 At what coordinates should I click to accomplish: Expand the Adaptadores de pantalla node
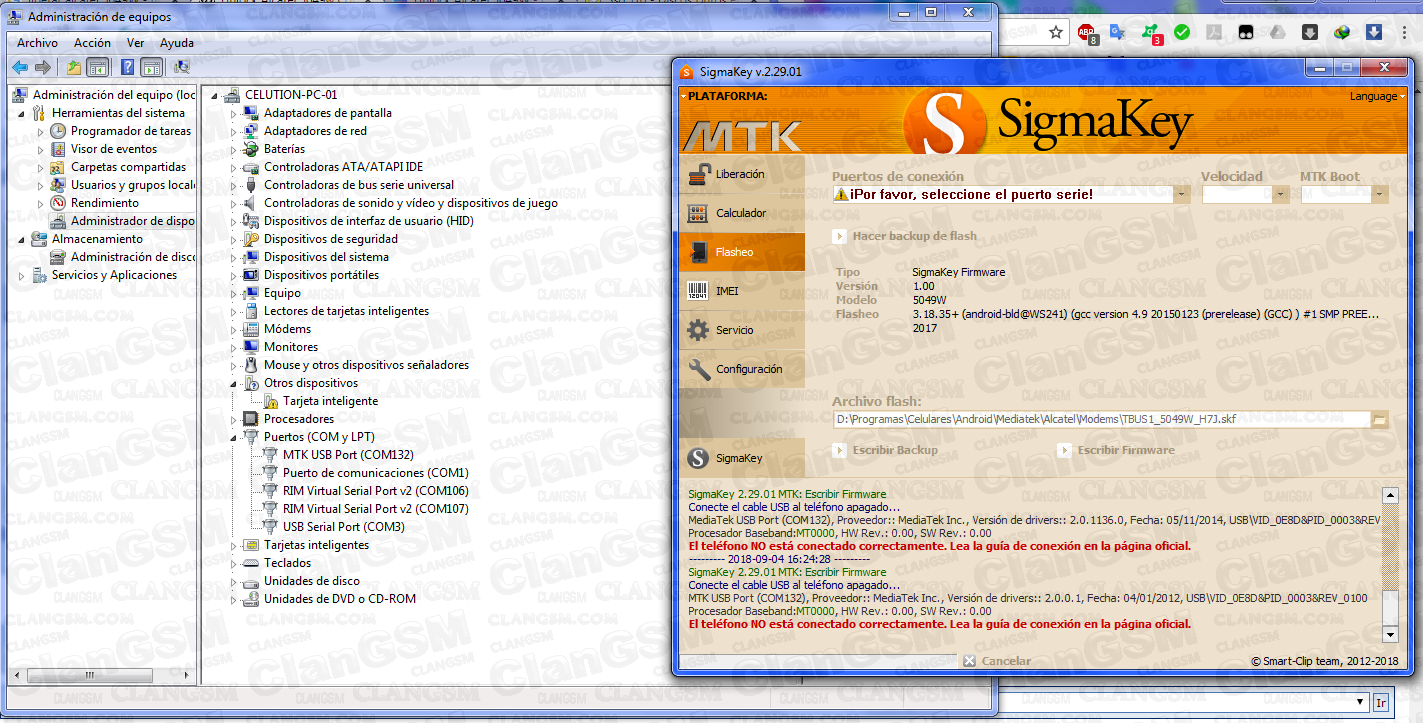(234, 113)
